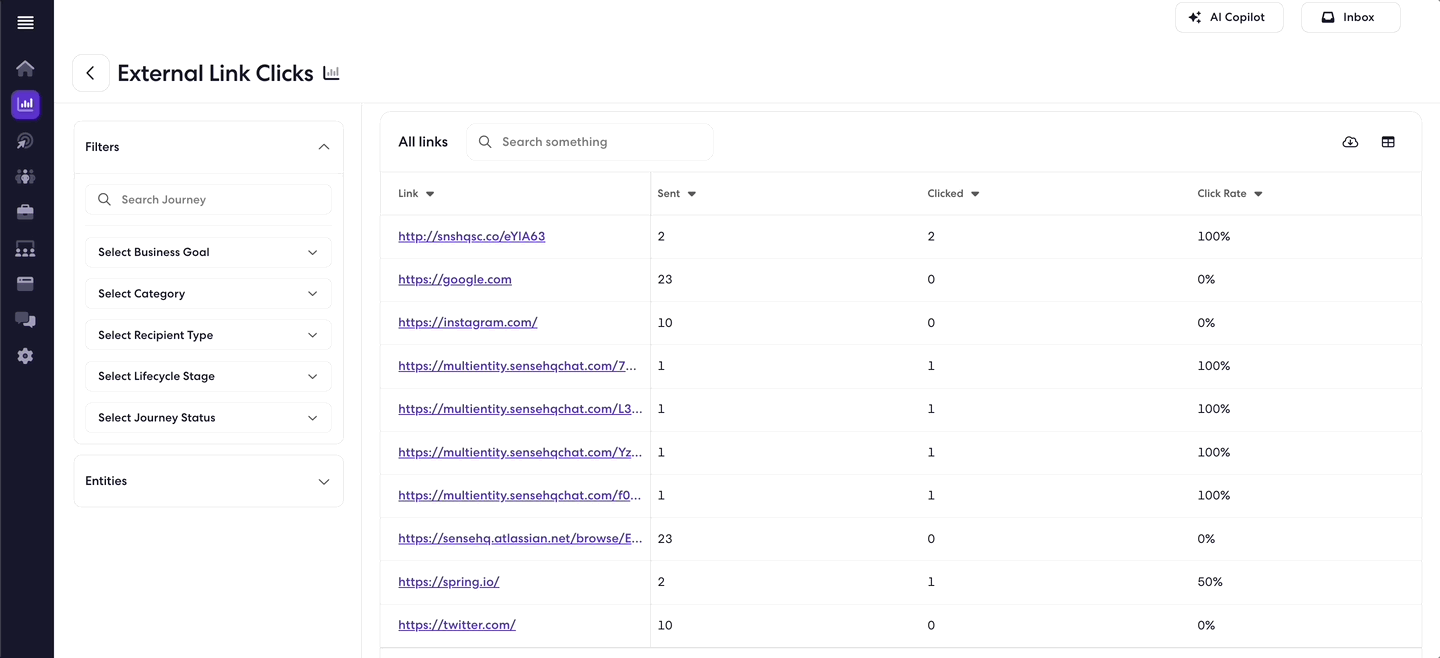This screenshot has width=1440, height=658.
Task: Open the Inbox button
Action: 1350,17
